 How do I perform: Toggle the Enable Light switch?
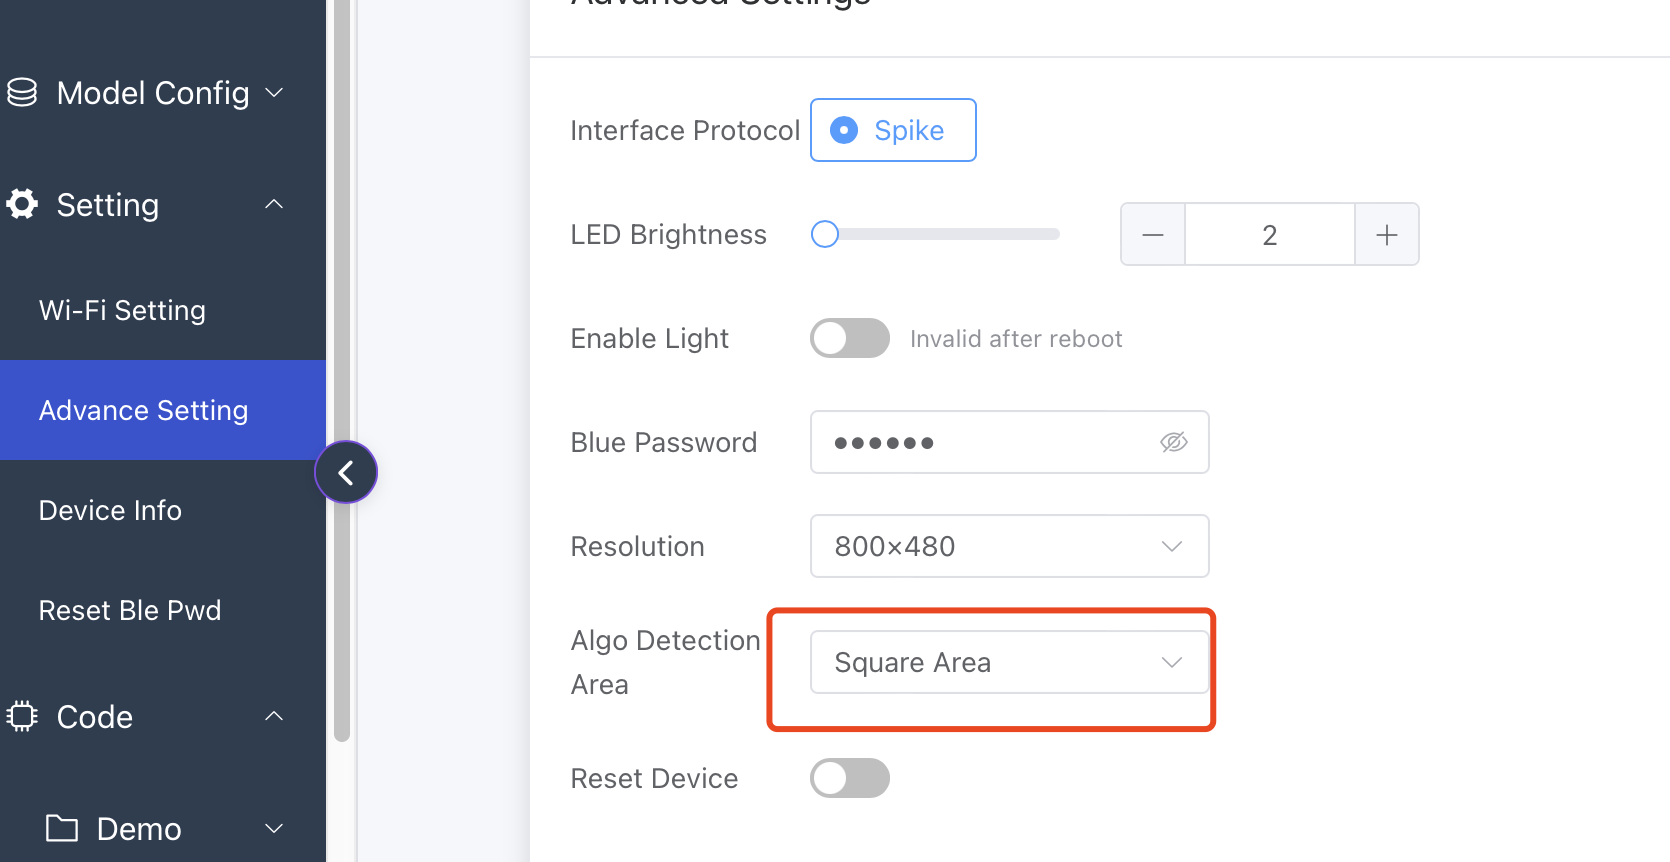click(849, 338)
